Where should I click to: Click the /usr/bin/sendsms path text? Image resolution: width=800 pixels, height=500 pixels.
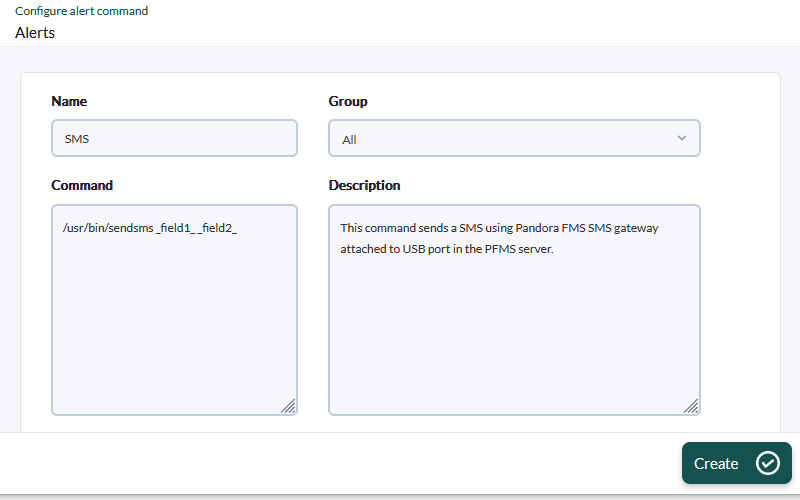click(108, 229)
